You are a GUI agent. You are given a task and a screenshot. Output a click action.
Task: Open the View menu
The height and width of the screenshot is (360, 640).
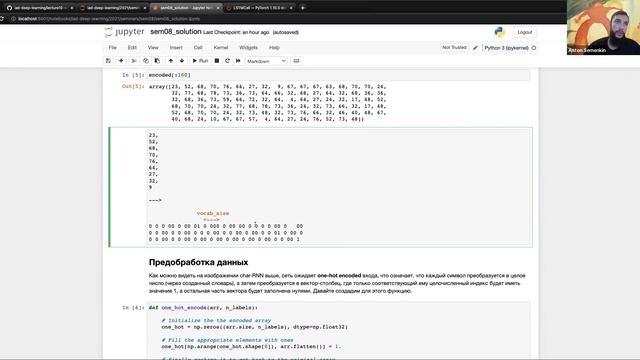pos(153,47)
